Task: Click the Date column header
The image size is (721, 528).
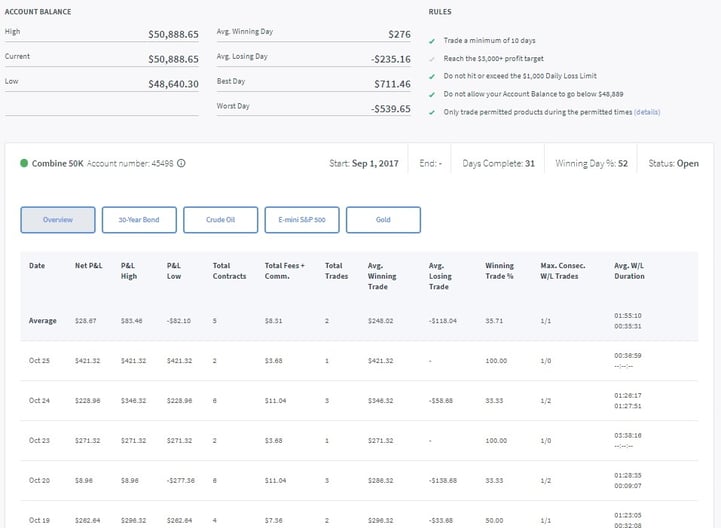Action: [x=37, y=266]
